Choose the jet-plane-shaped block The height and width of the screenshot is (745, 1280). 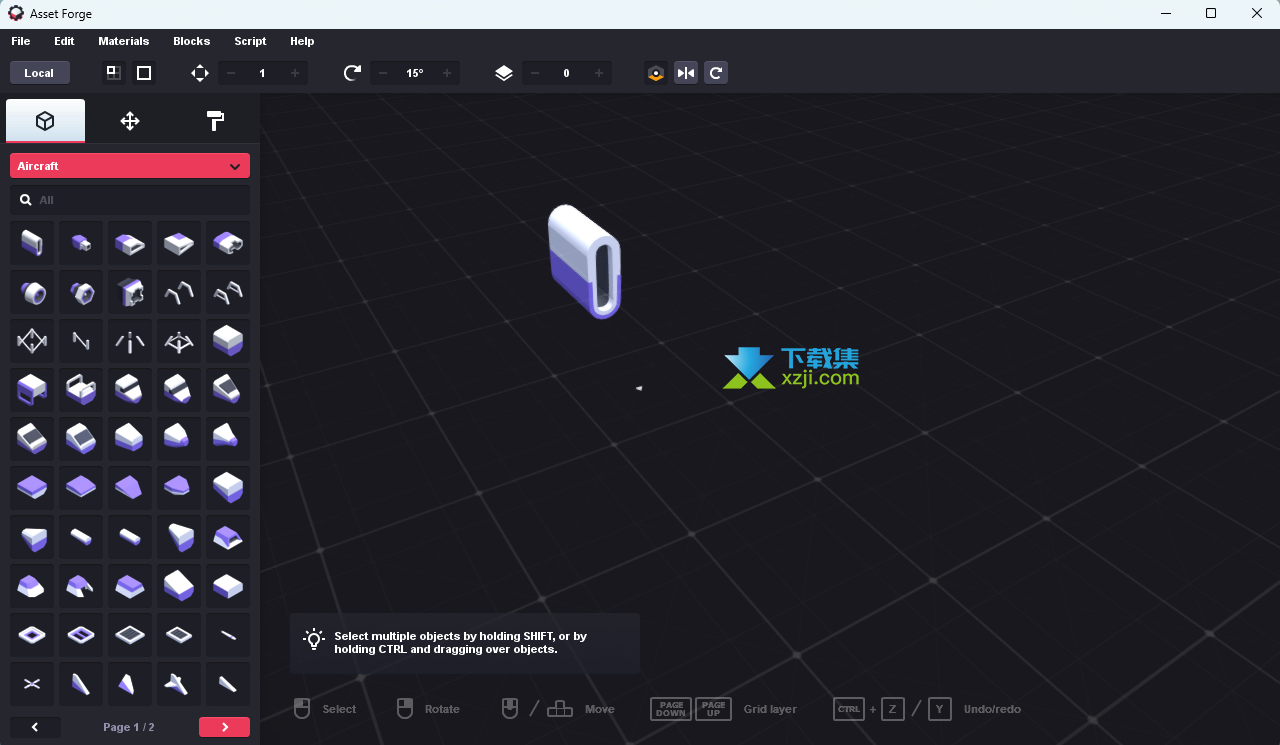coord(179,684)
